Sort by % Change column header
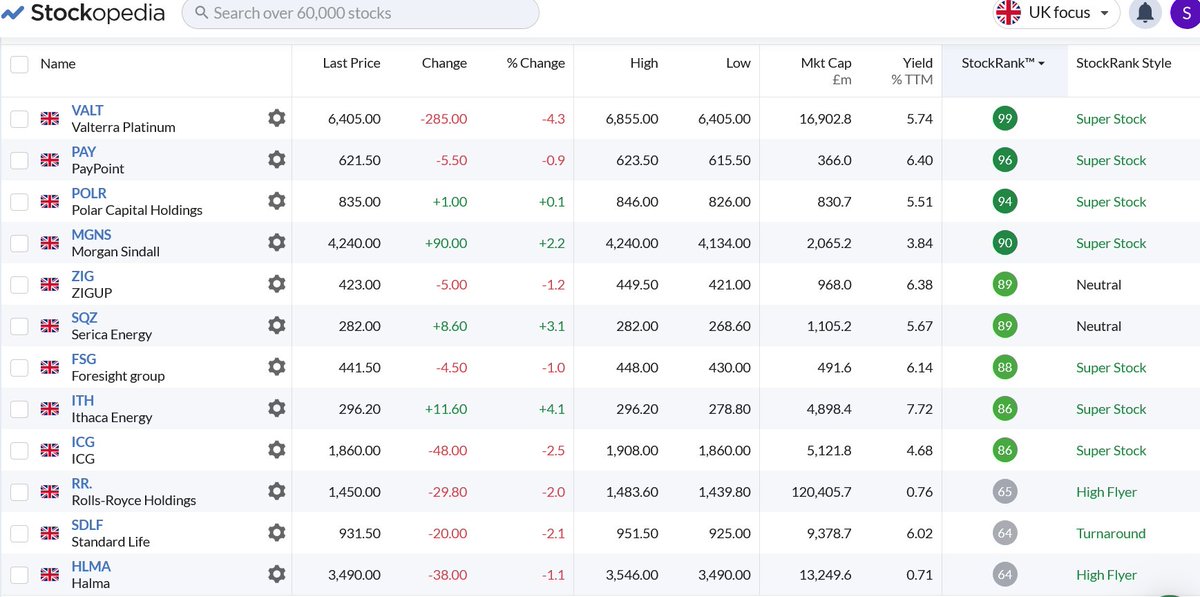This screenshot has width=1200, height=597. click(x=535, y=63)
